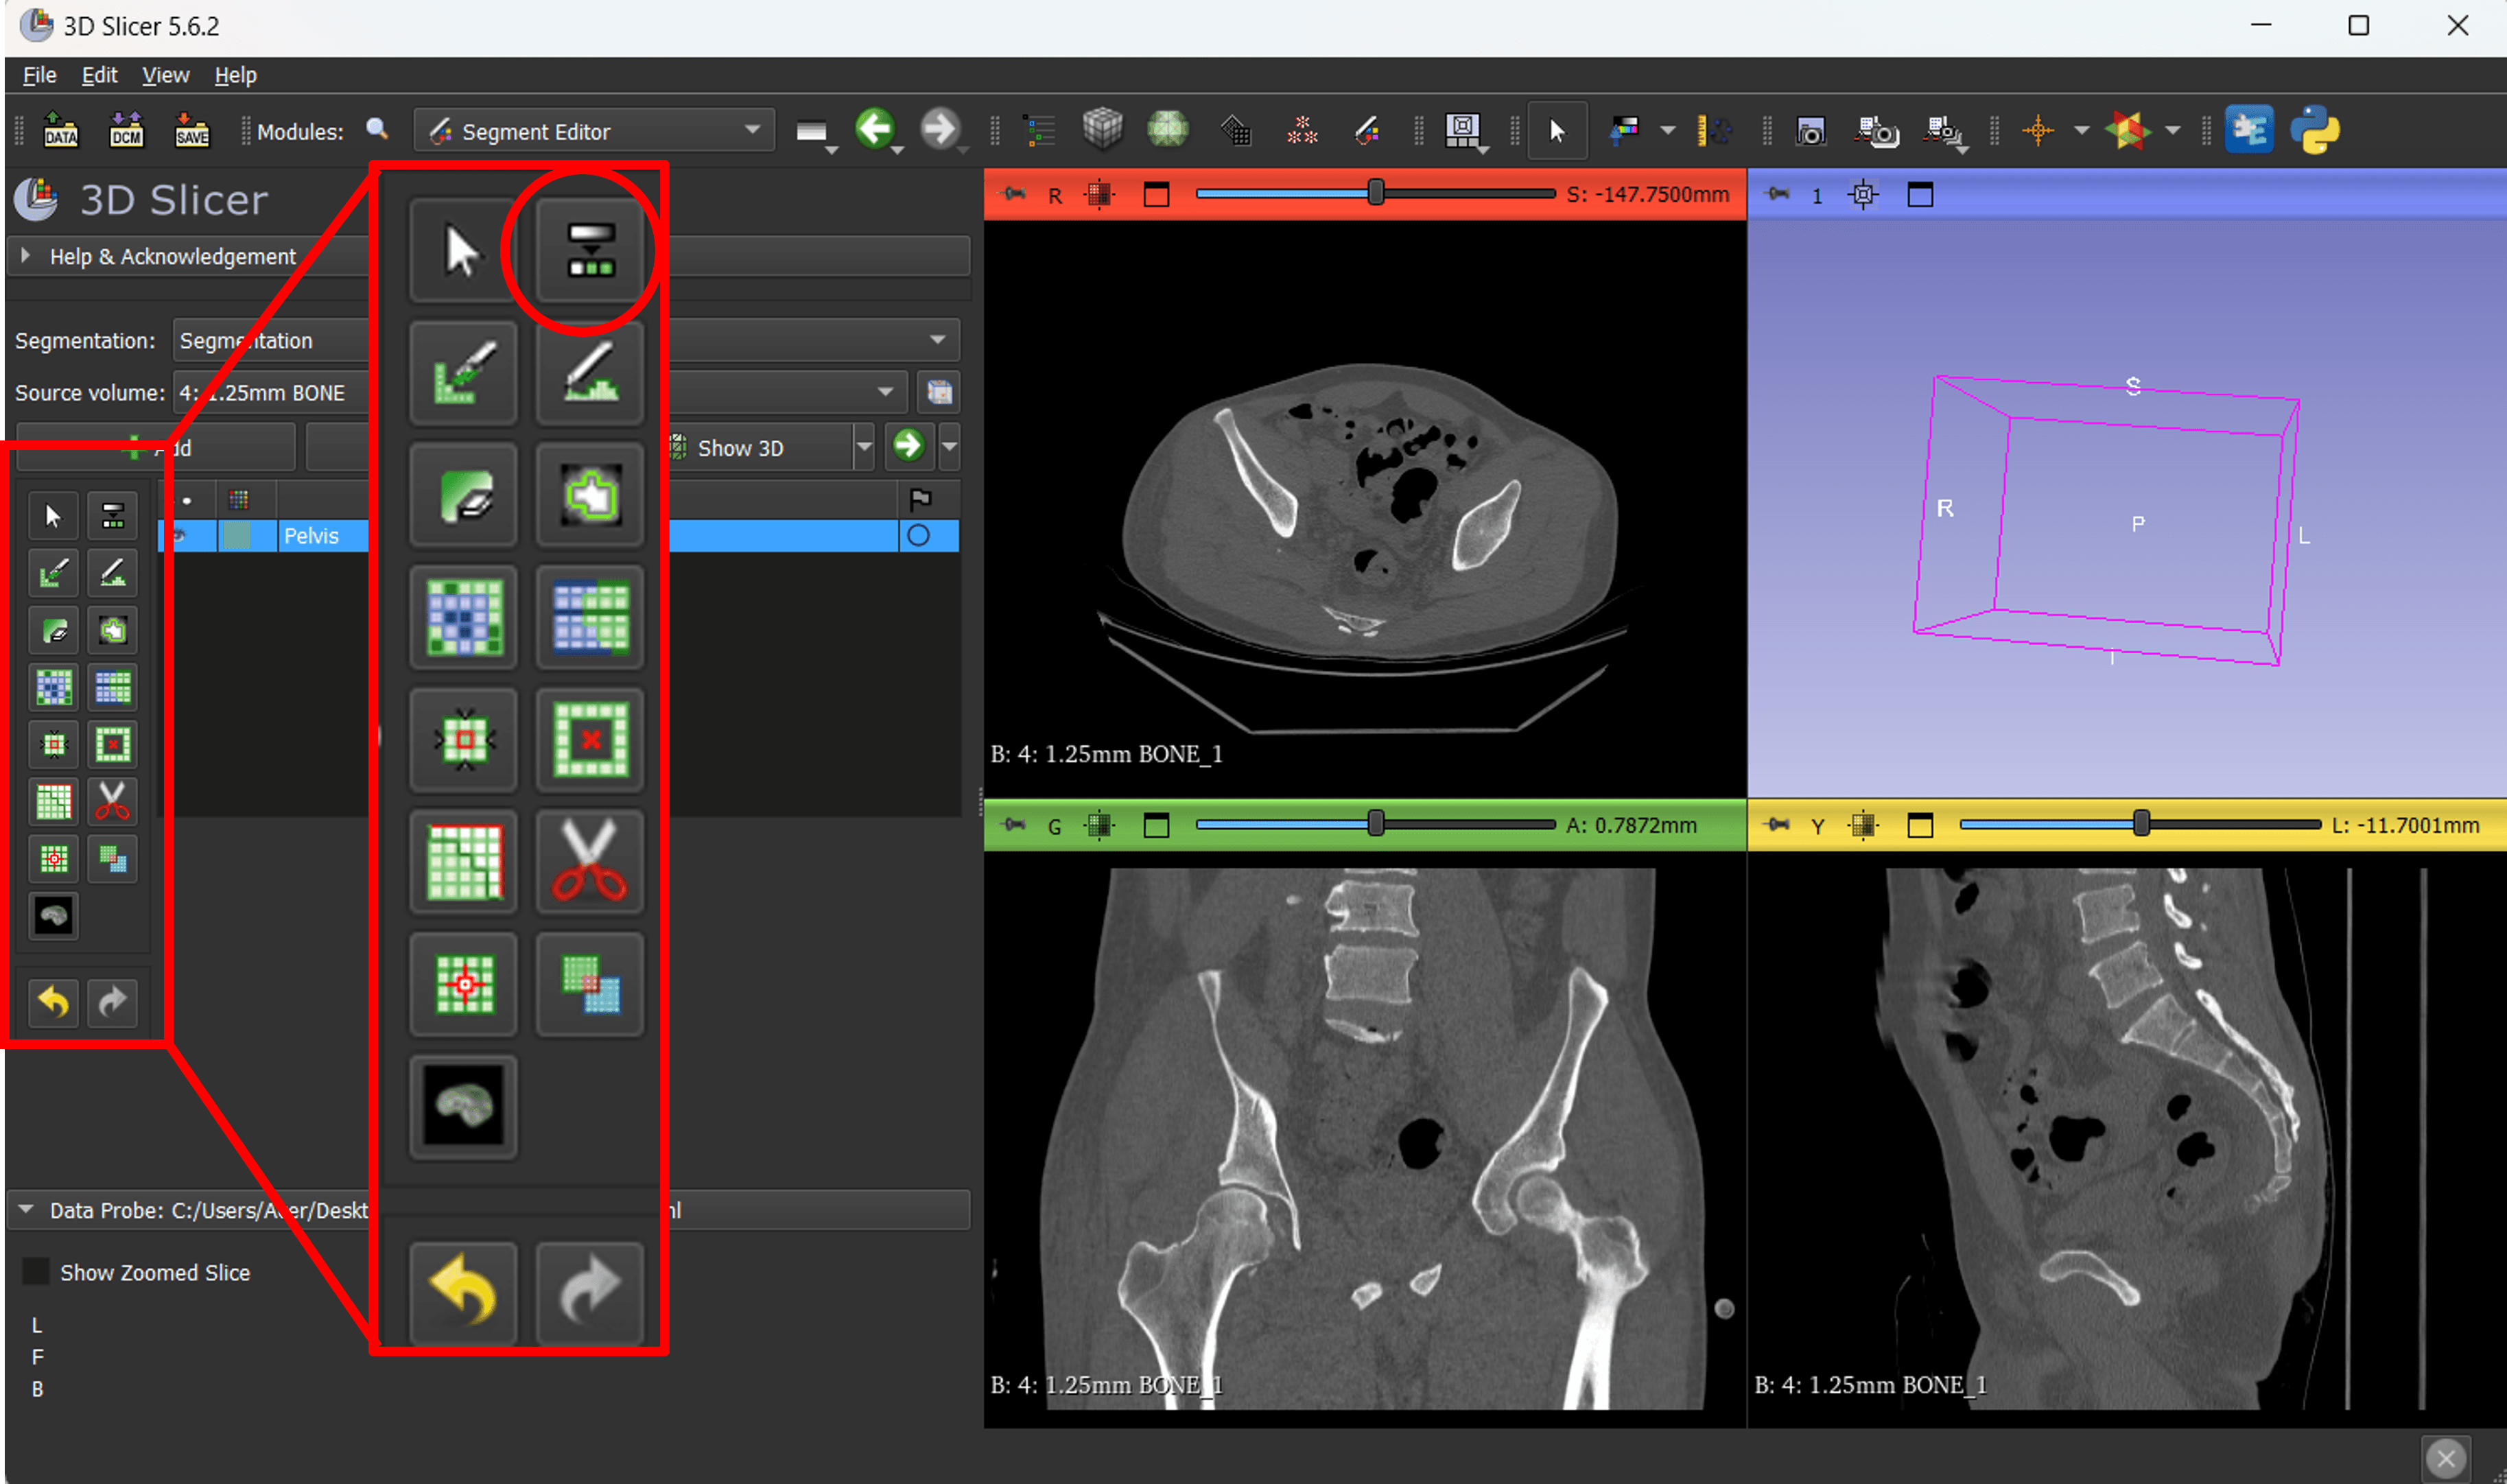2507x1484 pixels.
Task: Open the Segmentation selector dropdown arrow
Action: [x=937, y=340]
